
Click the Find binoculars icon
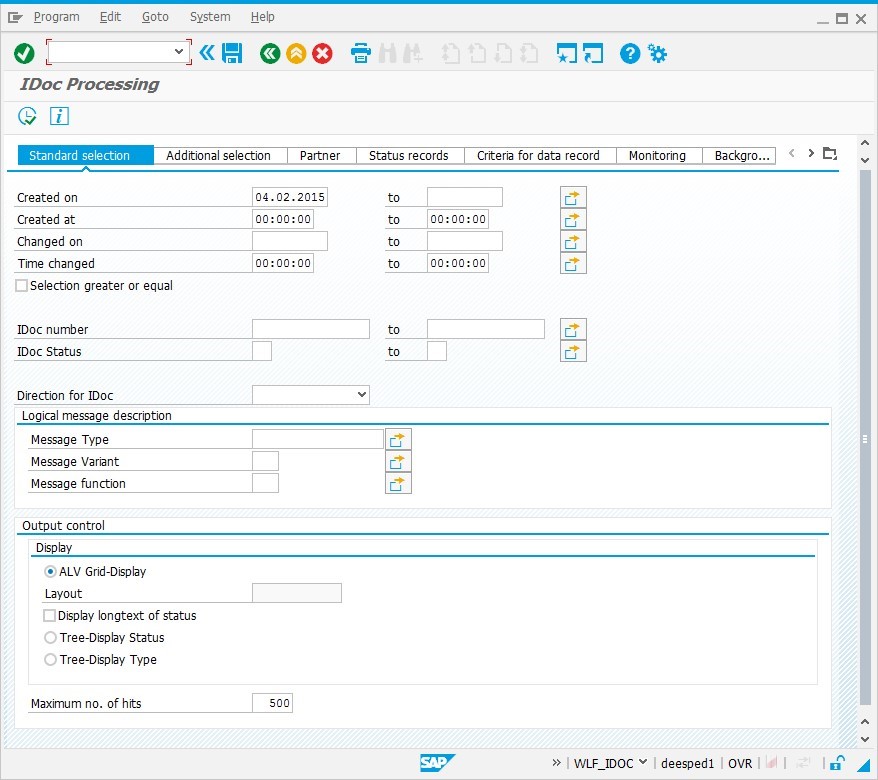click(x=388, y=53)
